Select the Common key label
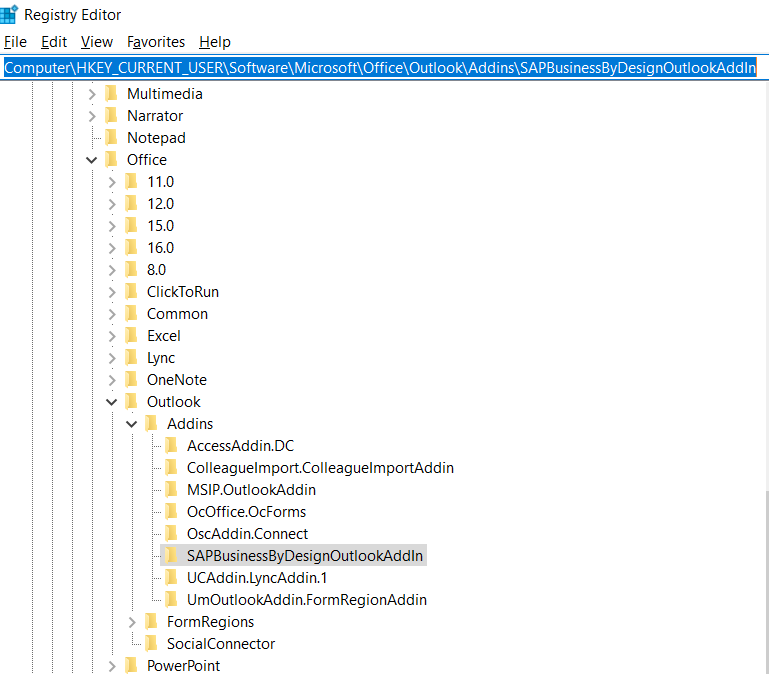The width and height of the screenshot is (769, 674). [177, 314]
